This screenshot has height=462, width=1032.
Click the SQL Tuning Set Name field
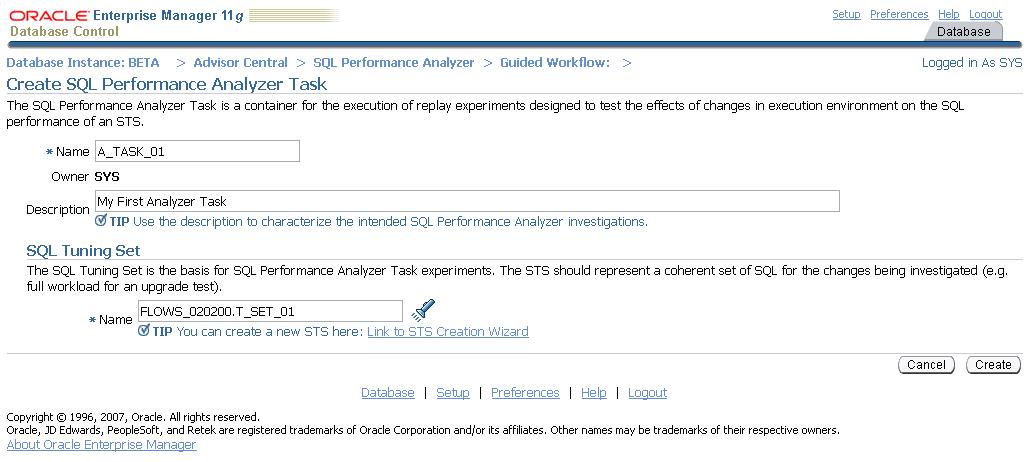tap(270, 311)
